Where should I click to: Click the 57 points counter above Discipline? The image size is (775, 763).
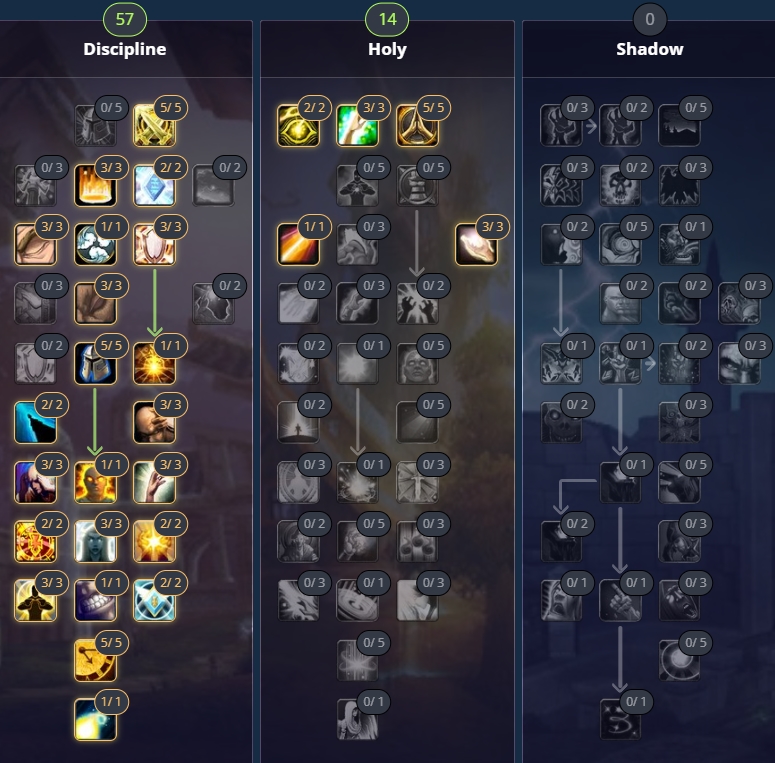click(125, 19)
